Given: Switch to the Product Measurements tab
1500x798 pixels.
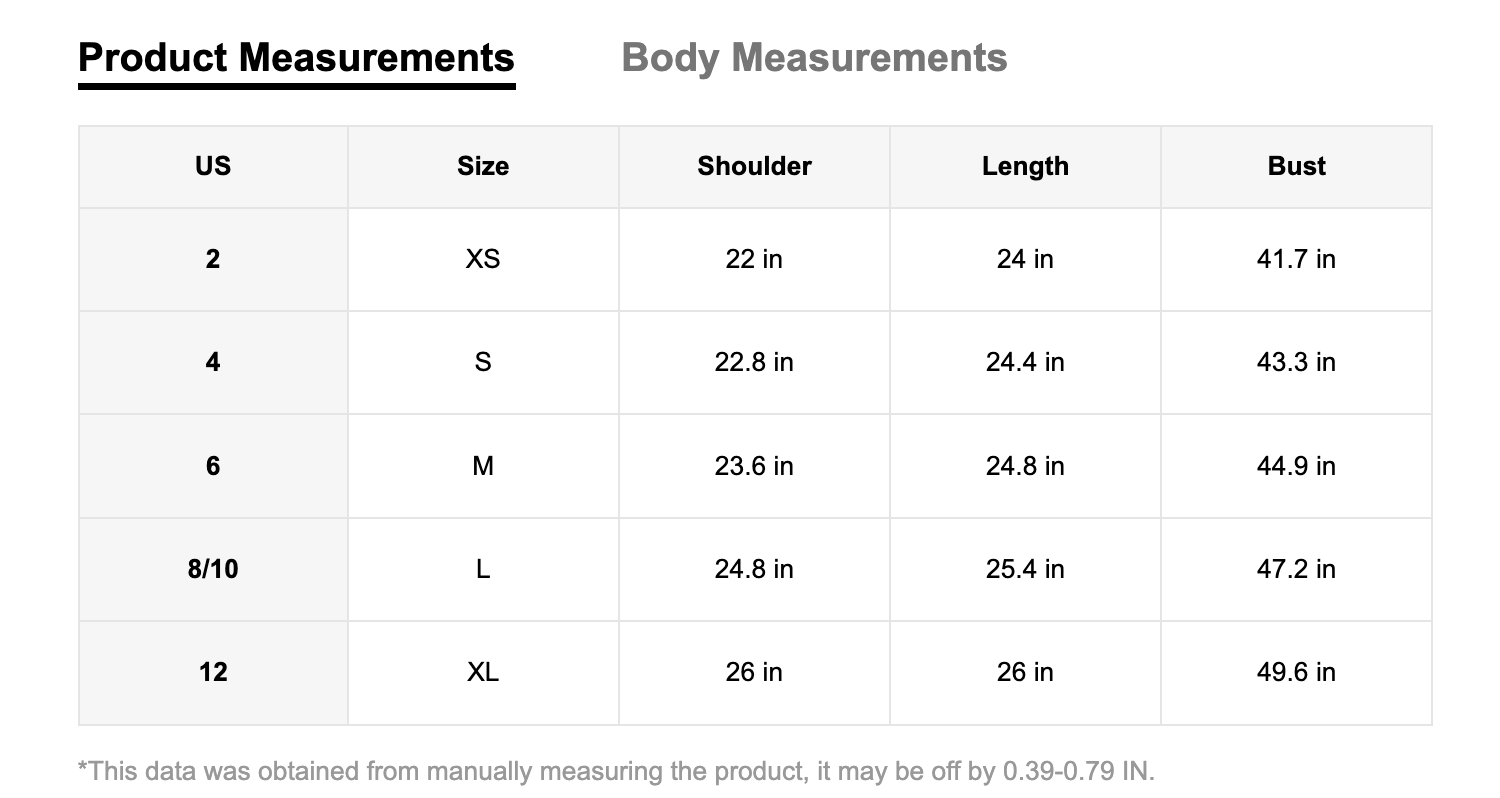Looking at the screenshot, I should tap(296, 58).
